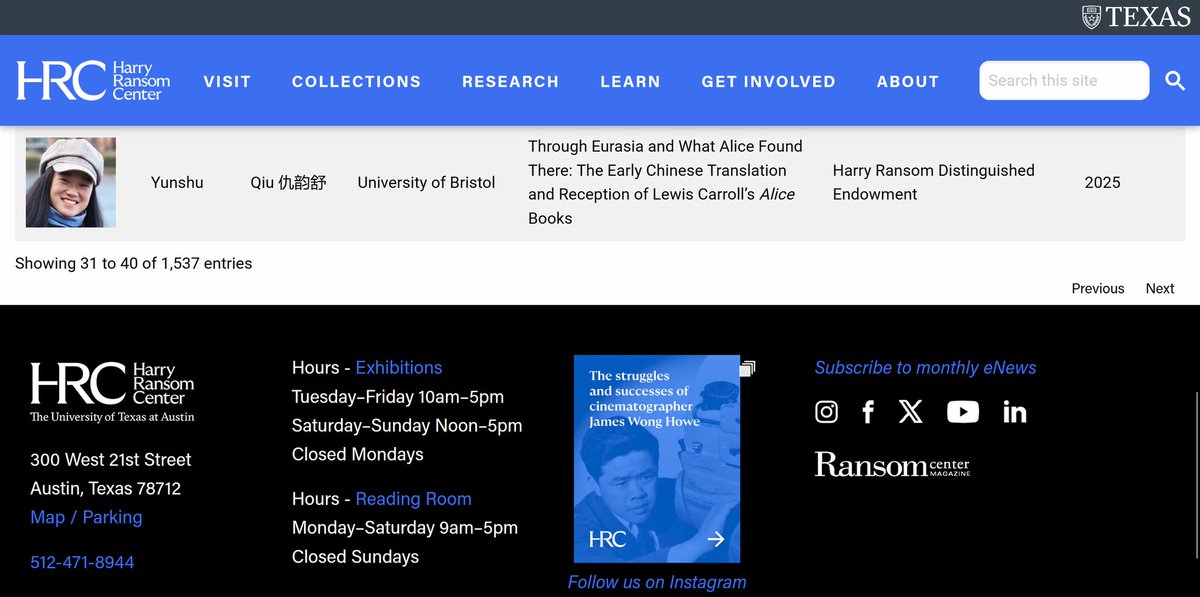Click the Austin, Texas 78712 line
The width and height of the screenshot is (1200, 597).
point(105,489)
